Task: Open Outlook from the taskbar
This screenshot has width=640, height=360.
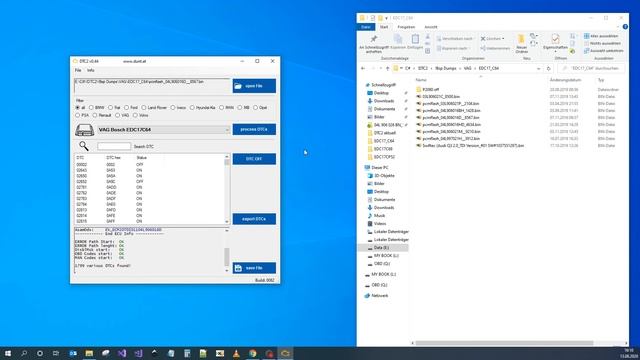Action: (x=73, y=353)
